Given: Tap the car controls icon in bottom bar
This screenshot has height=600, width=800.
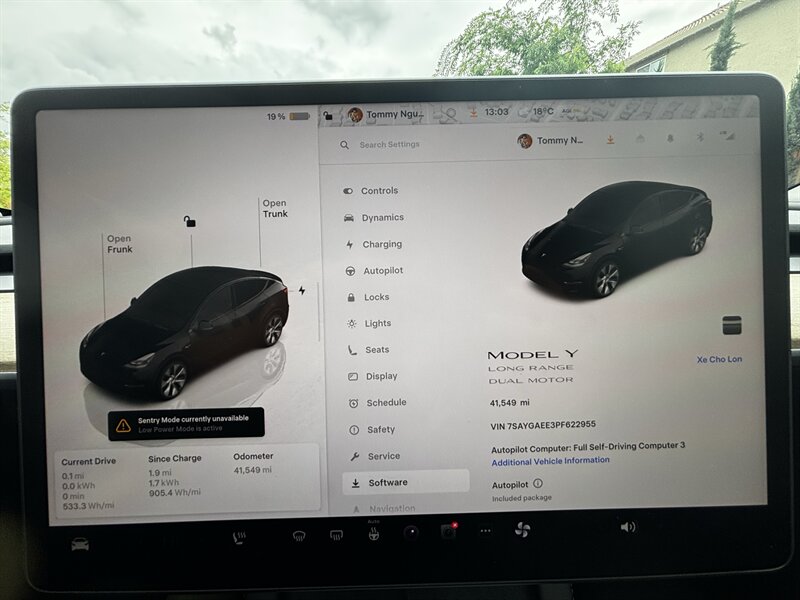Looking at the screenshot, I should coord(80,544).
